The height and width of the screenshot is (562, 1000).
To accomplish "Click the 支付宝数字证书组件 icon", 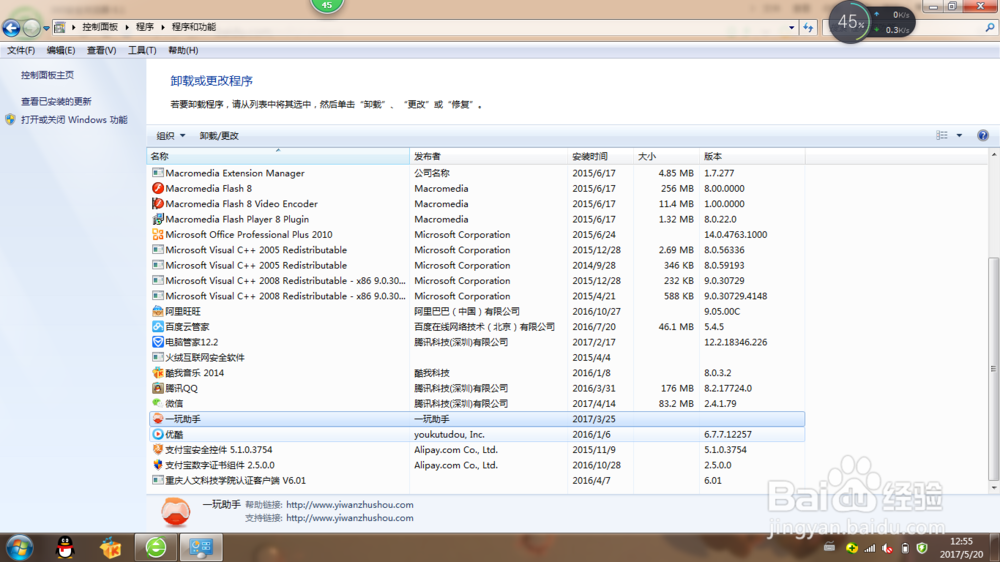I will pyautogui.click(x=158, y=465).
